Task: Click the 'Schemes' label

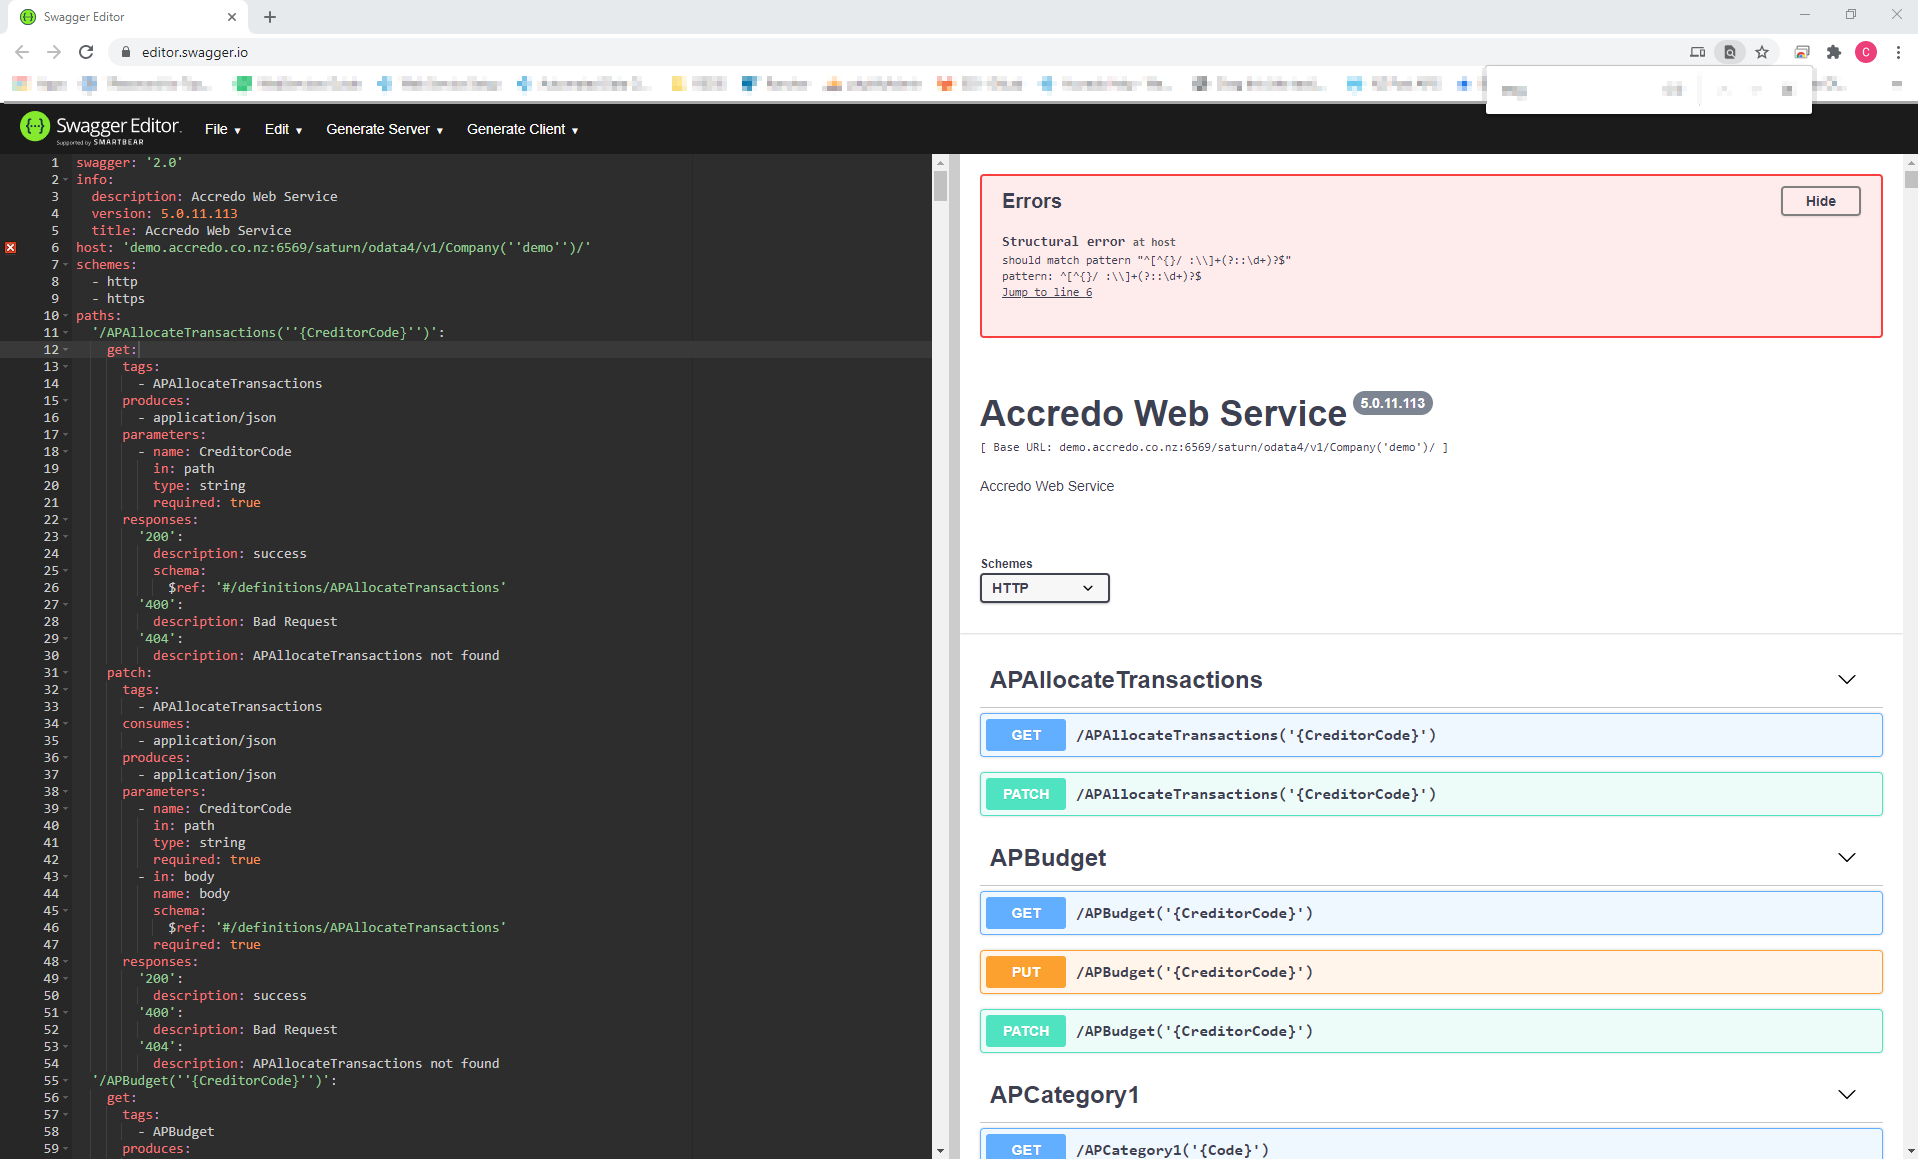Action: (1006, 564)
